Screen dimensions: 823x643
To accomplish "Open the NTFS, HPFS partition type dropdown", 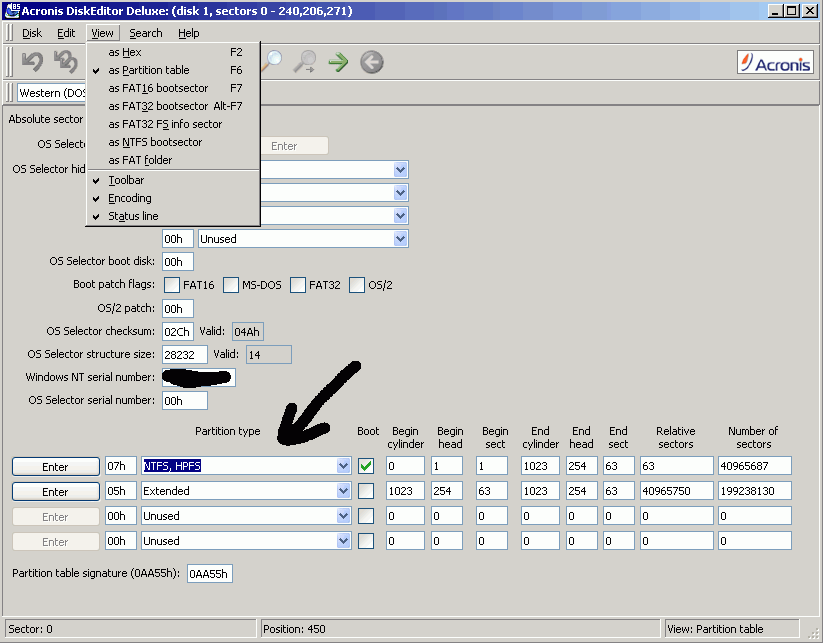I will (x=343, y=466).
